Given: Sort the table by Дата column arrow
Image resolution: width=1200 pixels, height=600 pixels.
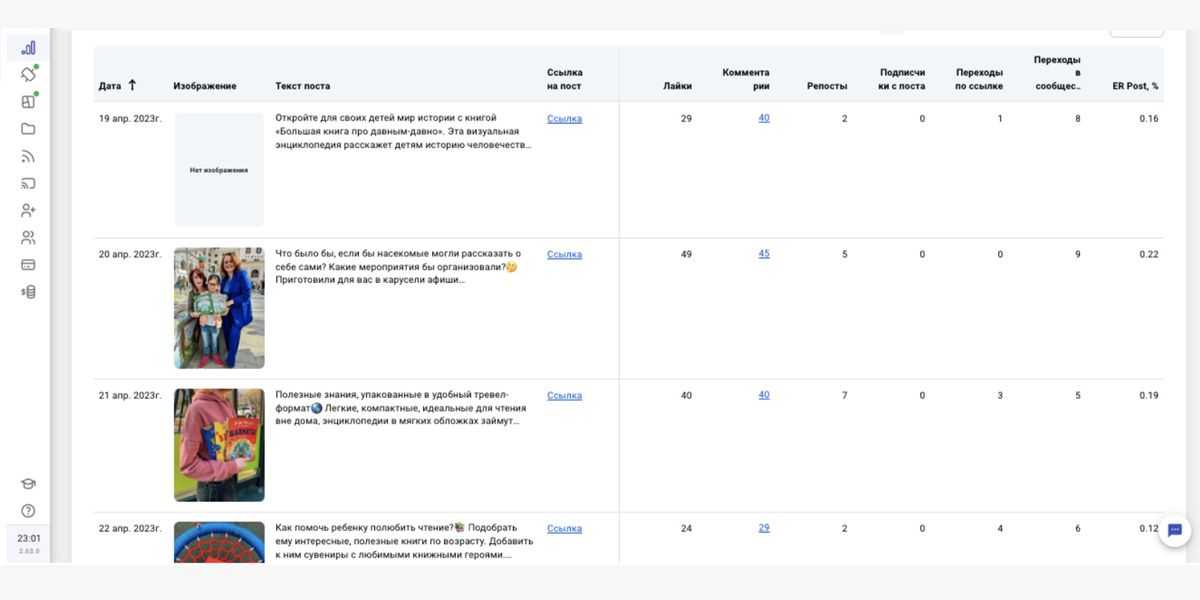Looking at the screenshot, I should [132, 85].
